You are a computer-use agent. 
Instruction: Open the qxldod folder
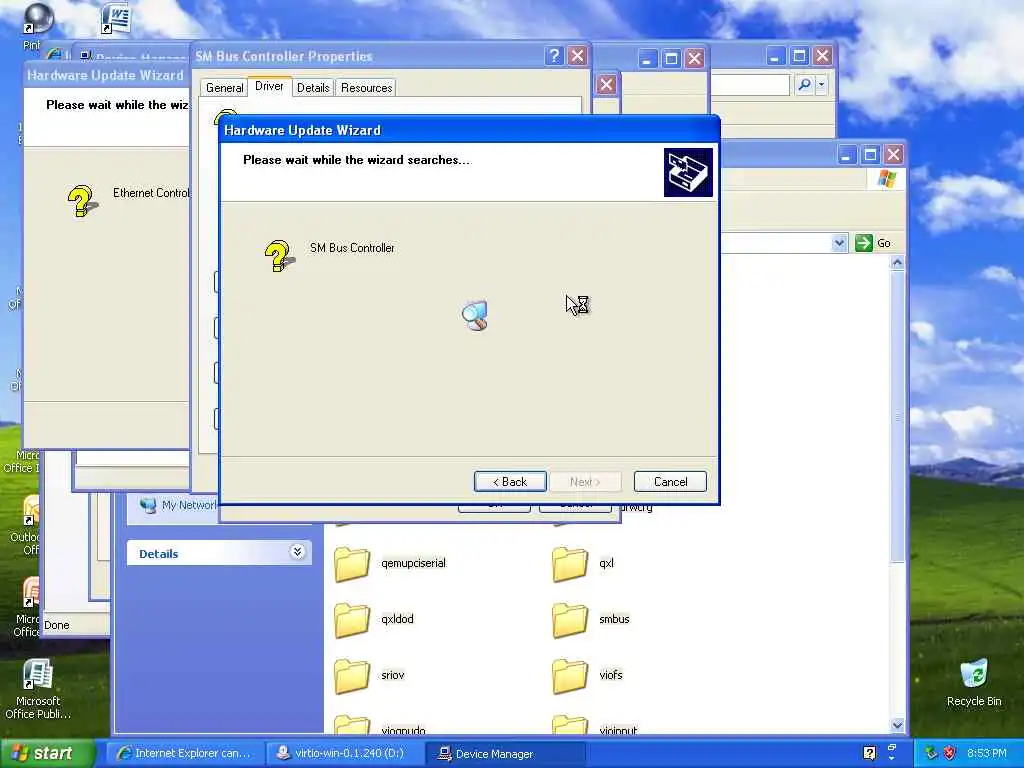(352, 620)
